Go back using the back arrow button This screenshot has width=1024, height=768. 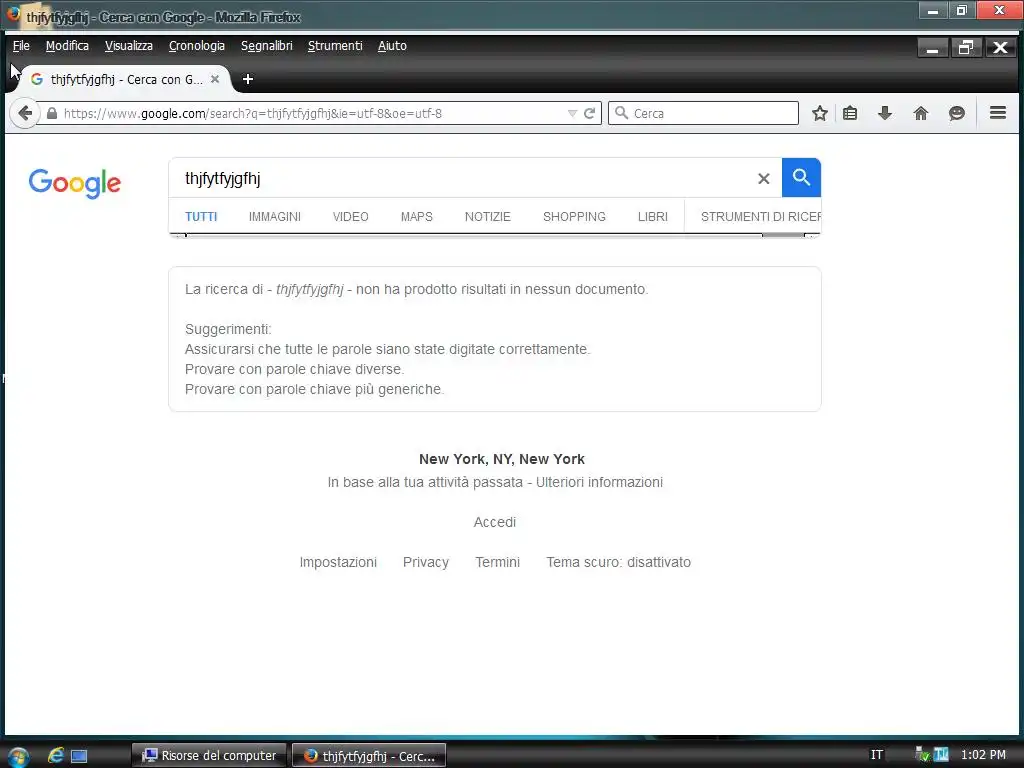pos(25,113)
